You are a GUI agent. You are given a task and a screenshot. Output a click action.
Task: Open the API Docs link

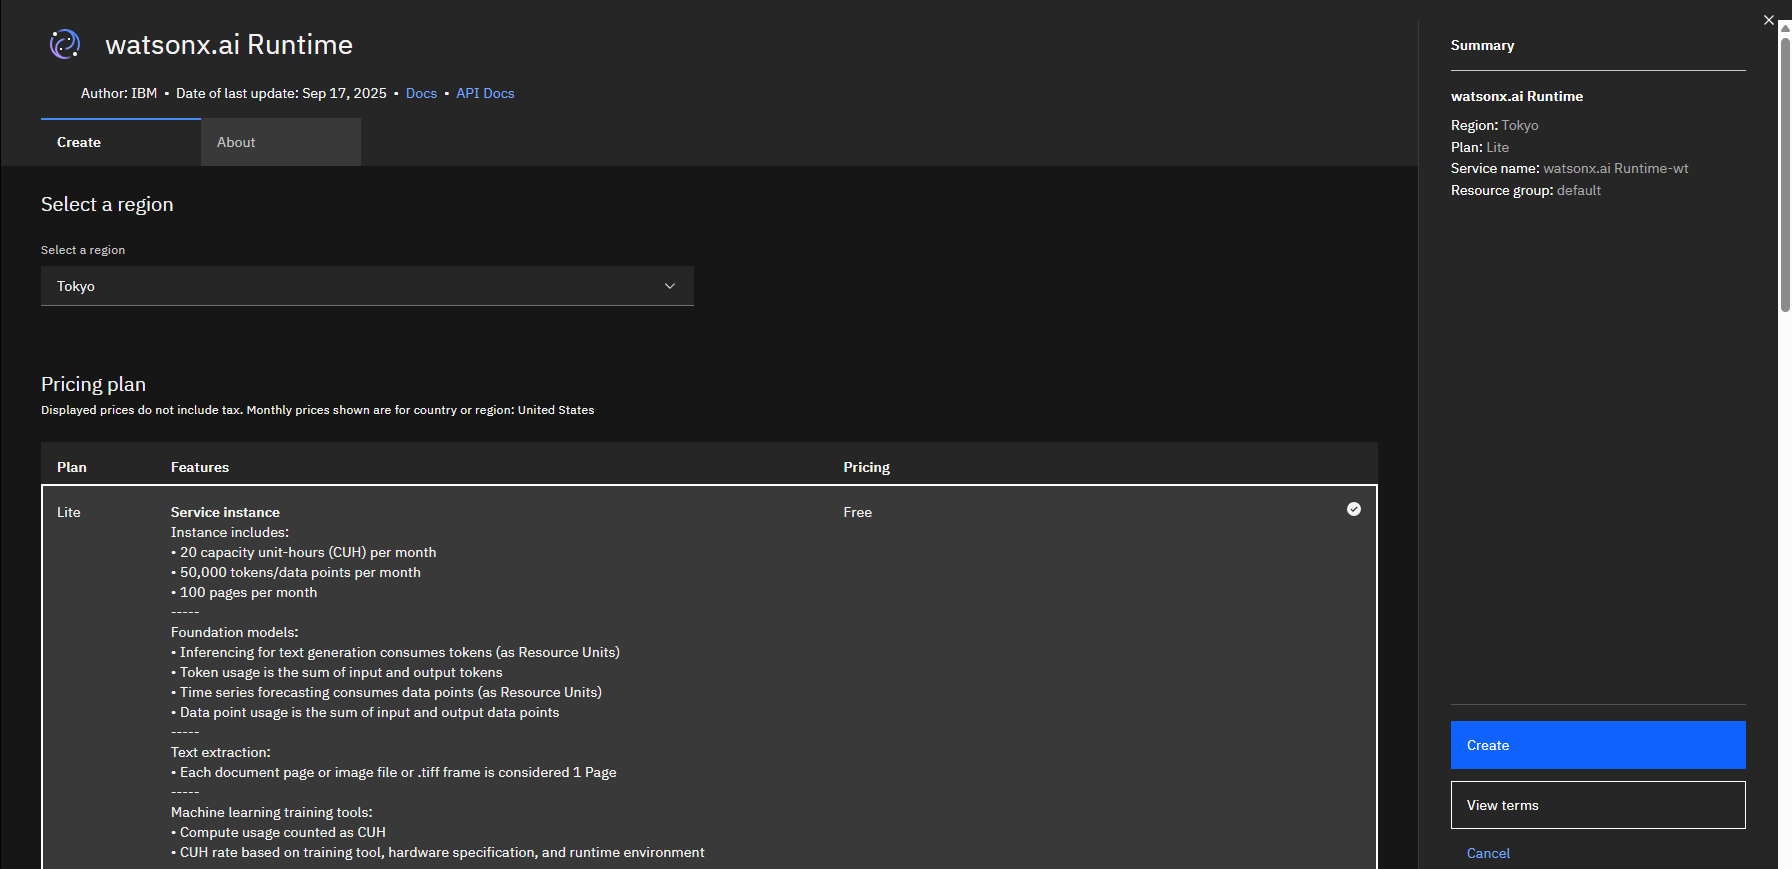485,93
